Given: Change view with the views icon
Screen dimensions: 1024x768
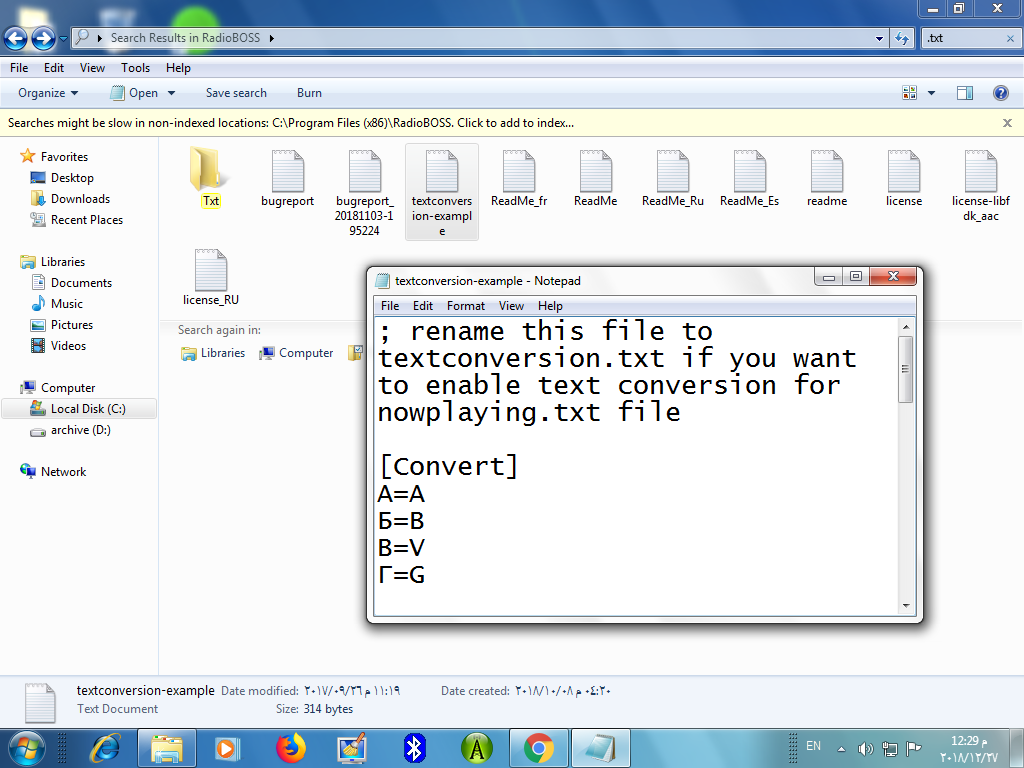Looking at the screenshot, I should [x=909, y=93].
